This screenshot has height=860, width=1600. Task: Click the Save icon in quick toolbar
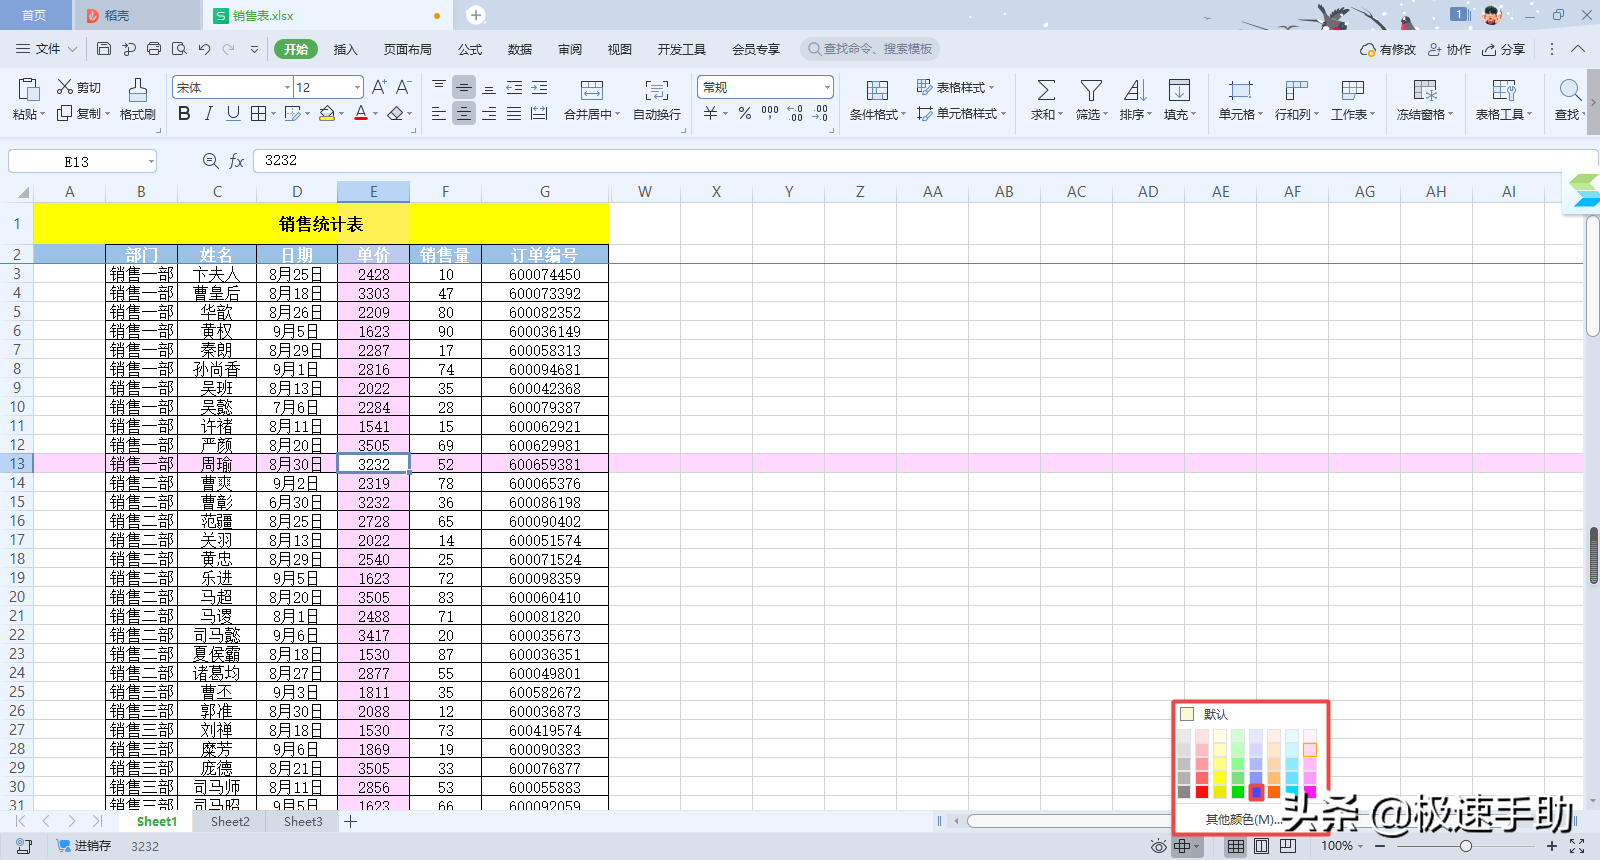(x=104, y=48)
